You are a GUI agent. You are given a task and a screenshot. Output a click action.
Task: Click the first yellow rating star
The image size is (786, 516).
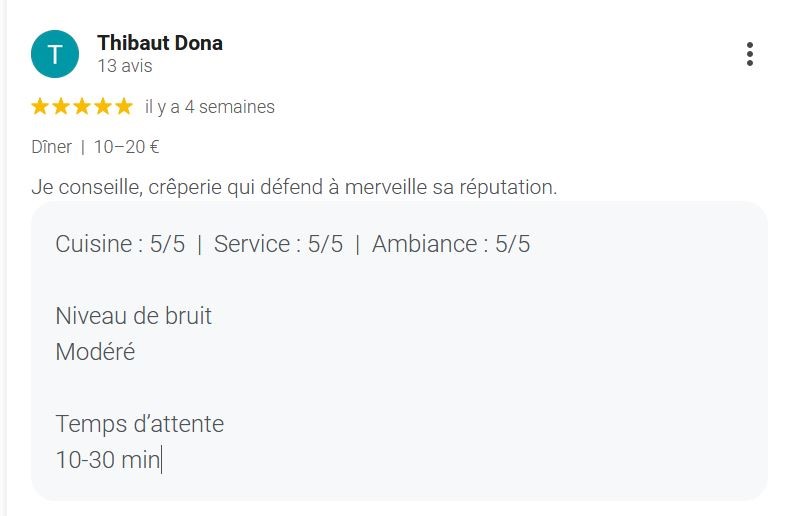tap(40, 106)
